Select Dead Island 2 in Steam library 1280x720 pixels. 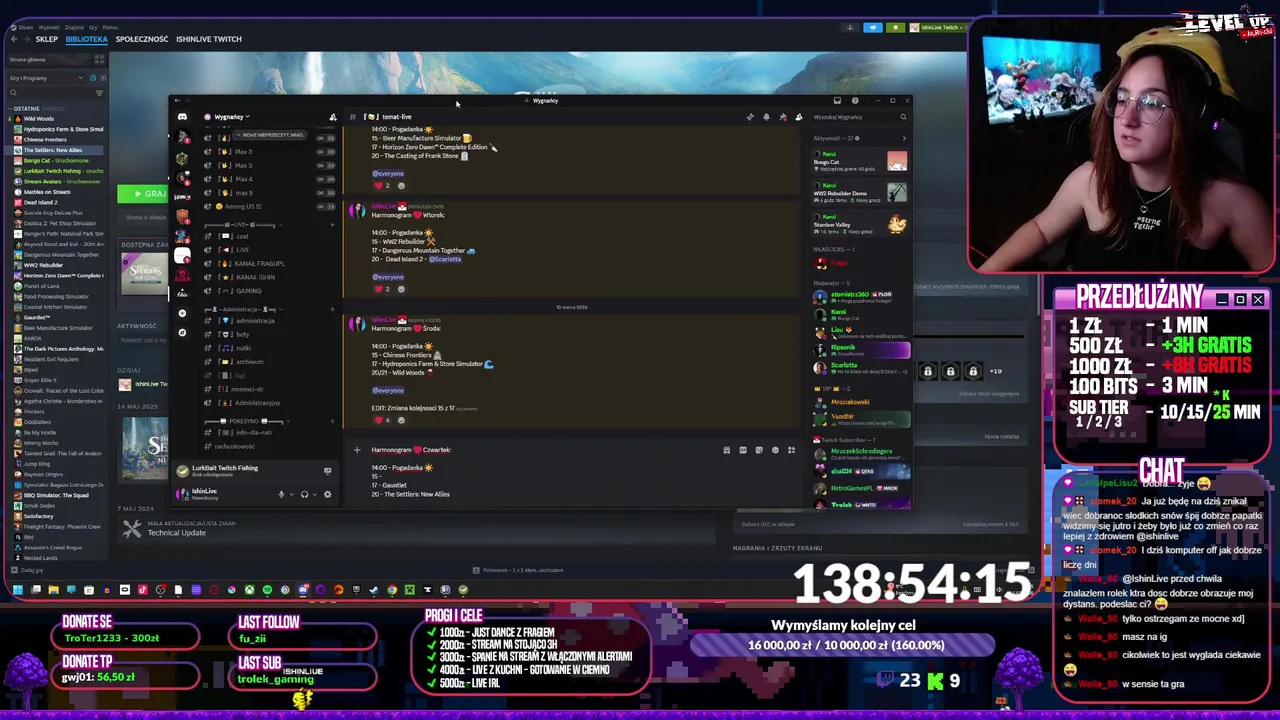(41, 202)
